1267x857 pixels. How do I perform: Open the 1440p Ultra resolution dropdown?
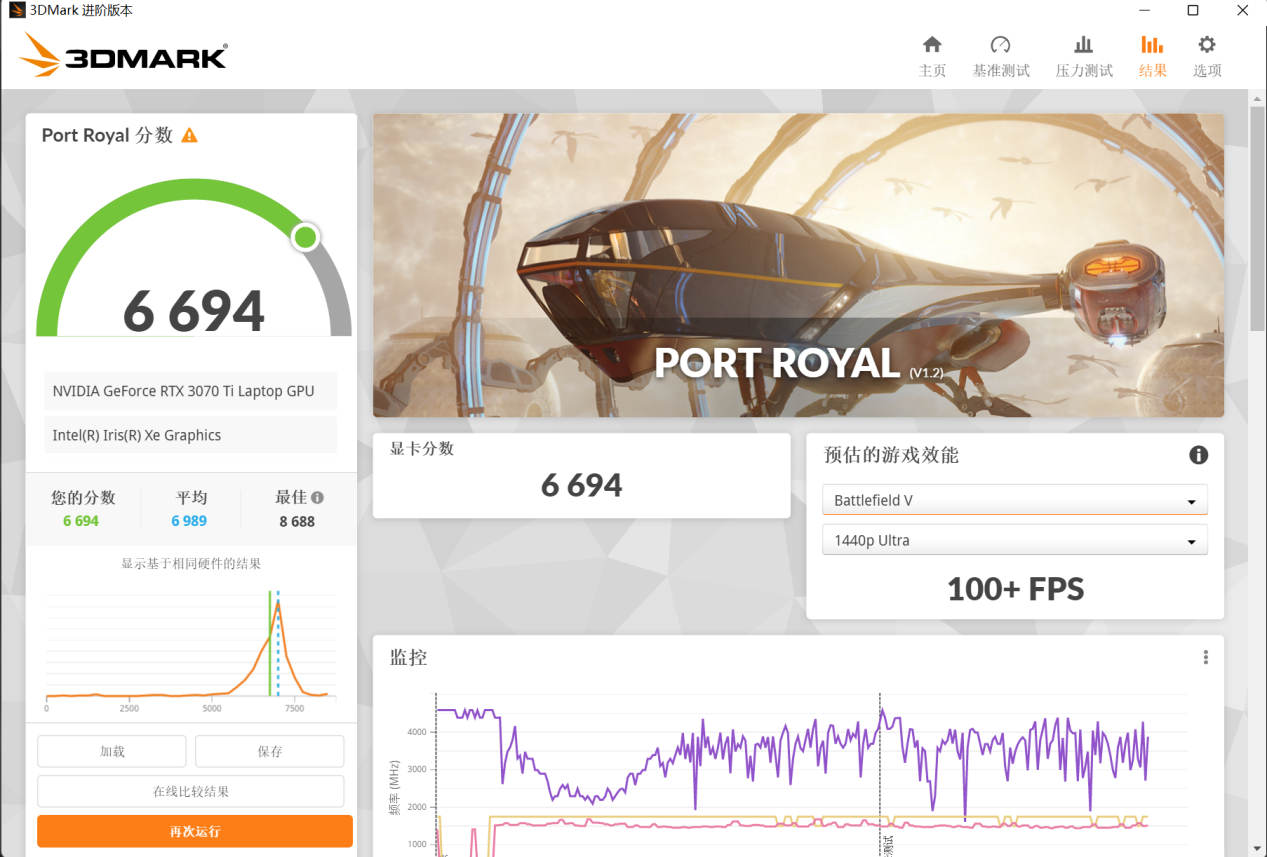point(1014,540)
